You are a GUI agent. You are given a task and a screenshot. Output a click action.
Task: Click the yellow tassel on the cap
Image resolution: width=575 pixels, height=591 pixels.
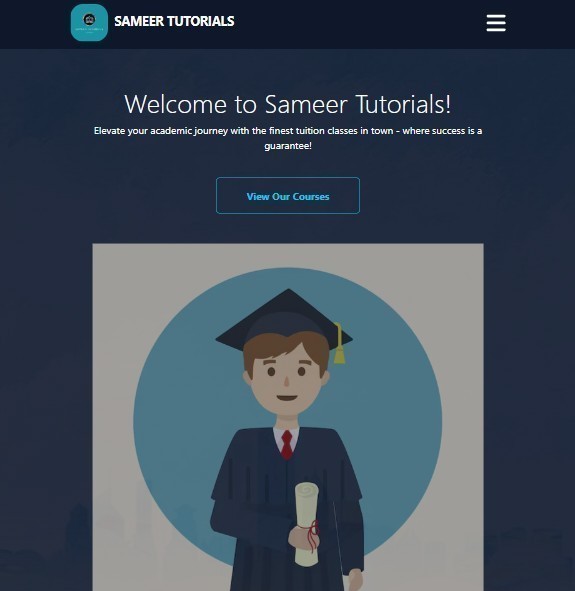[x=339, y=343]
